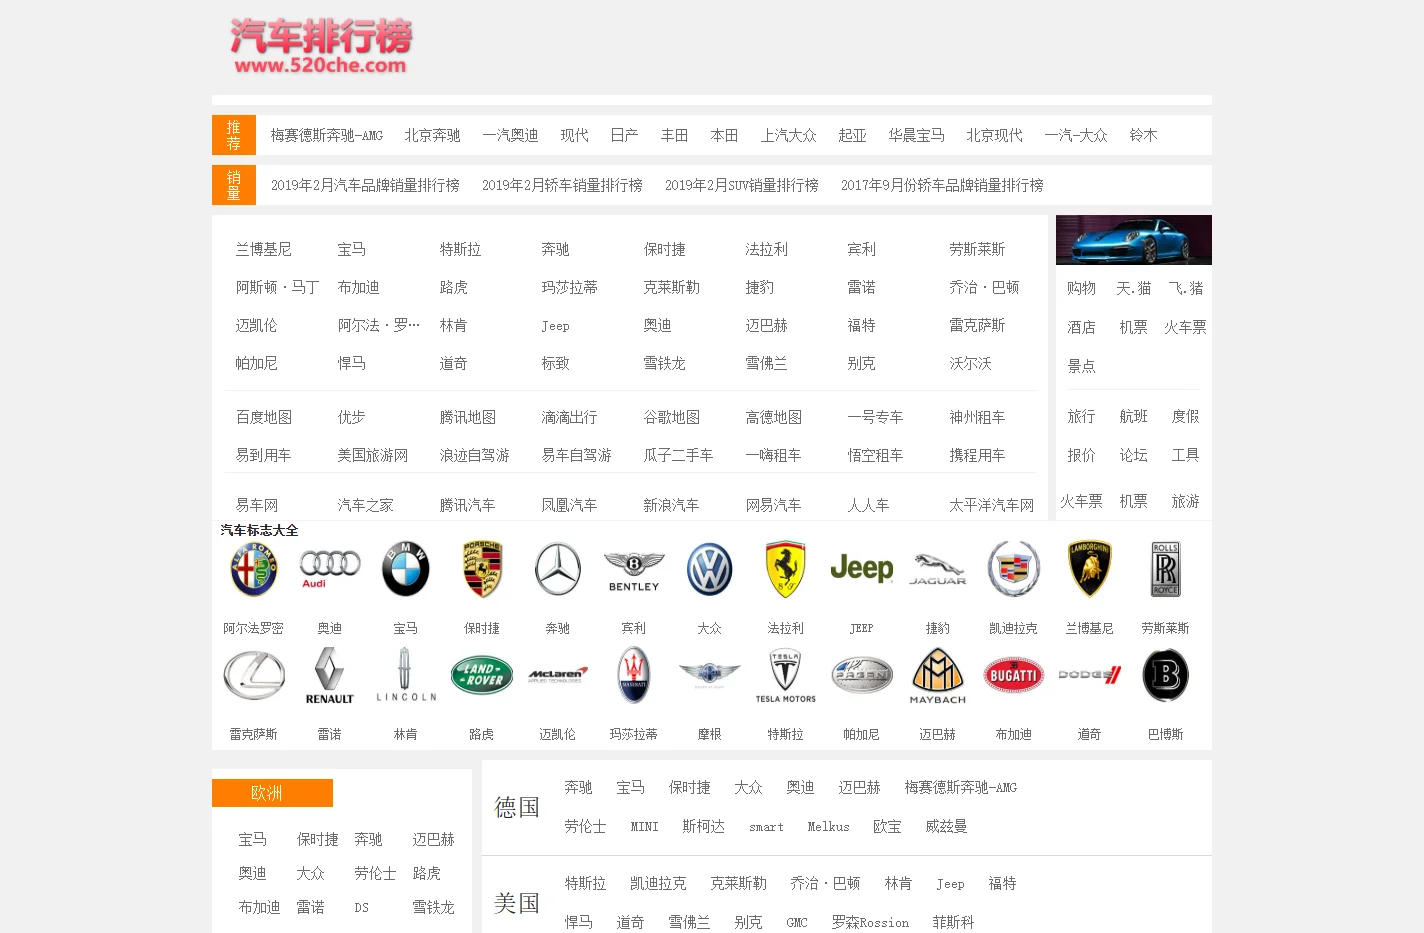Image resolution: width=1424 pixels, height=933 pixels.
Task: Click the Alfa Romeo logo icon
Action: (x=254, y=570)
